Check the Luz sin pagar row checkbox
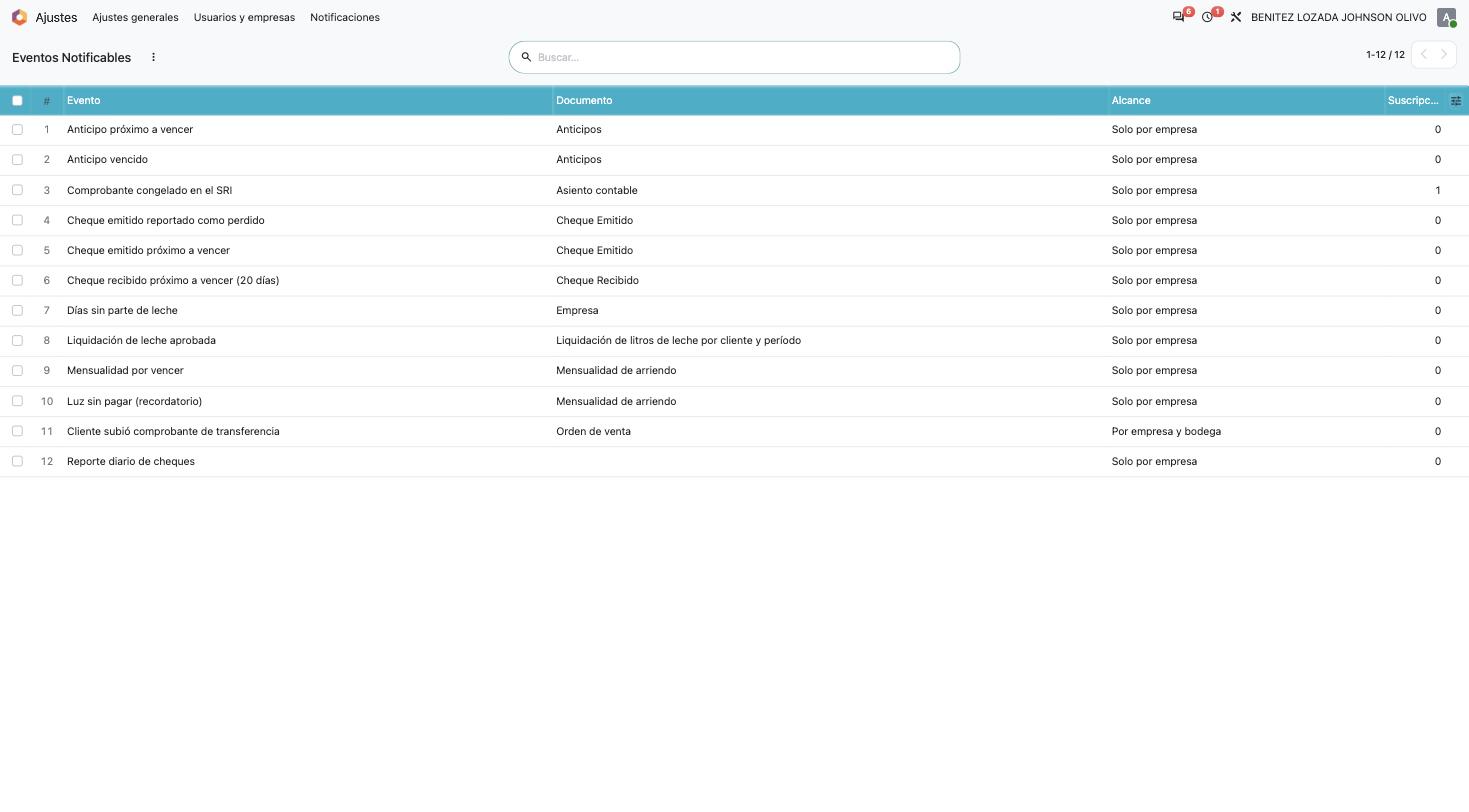The height and width of the screenshot is (812, 1469). 17,401
